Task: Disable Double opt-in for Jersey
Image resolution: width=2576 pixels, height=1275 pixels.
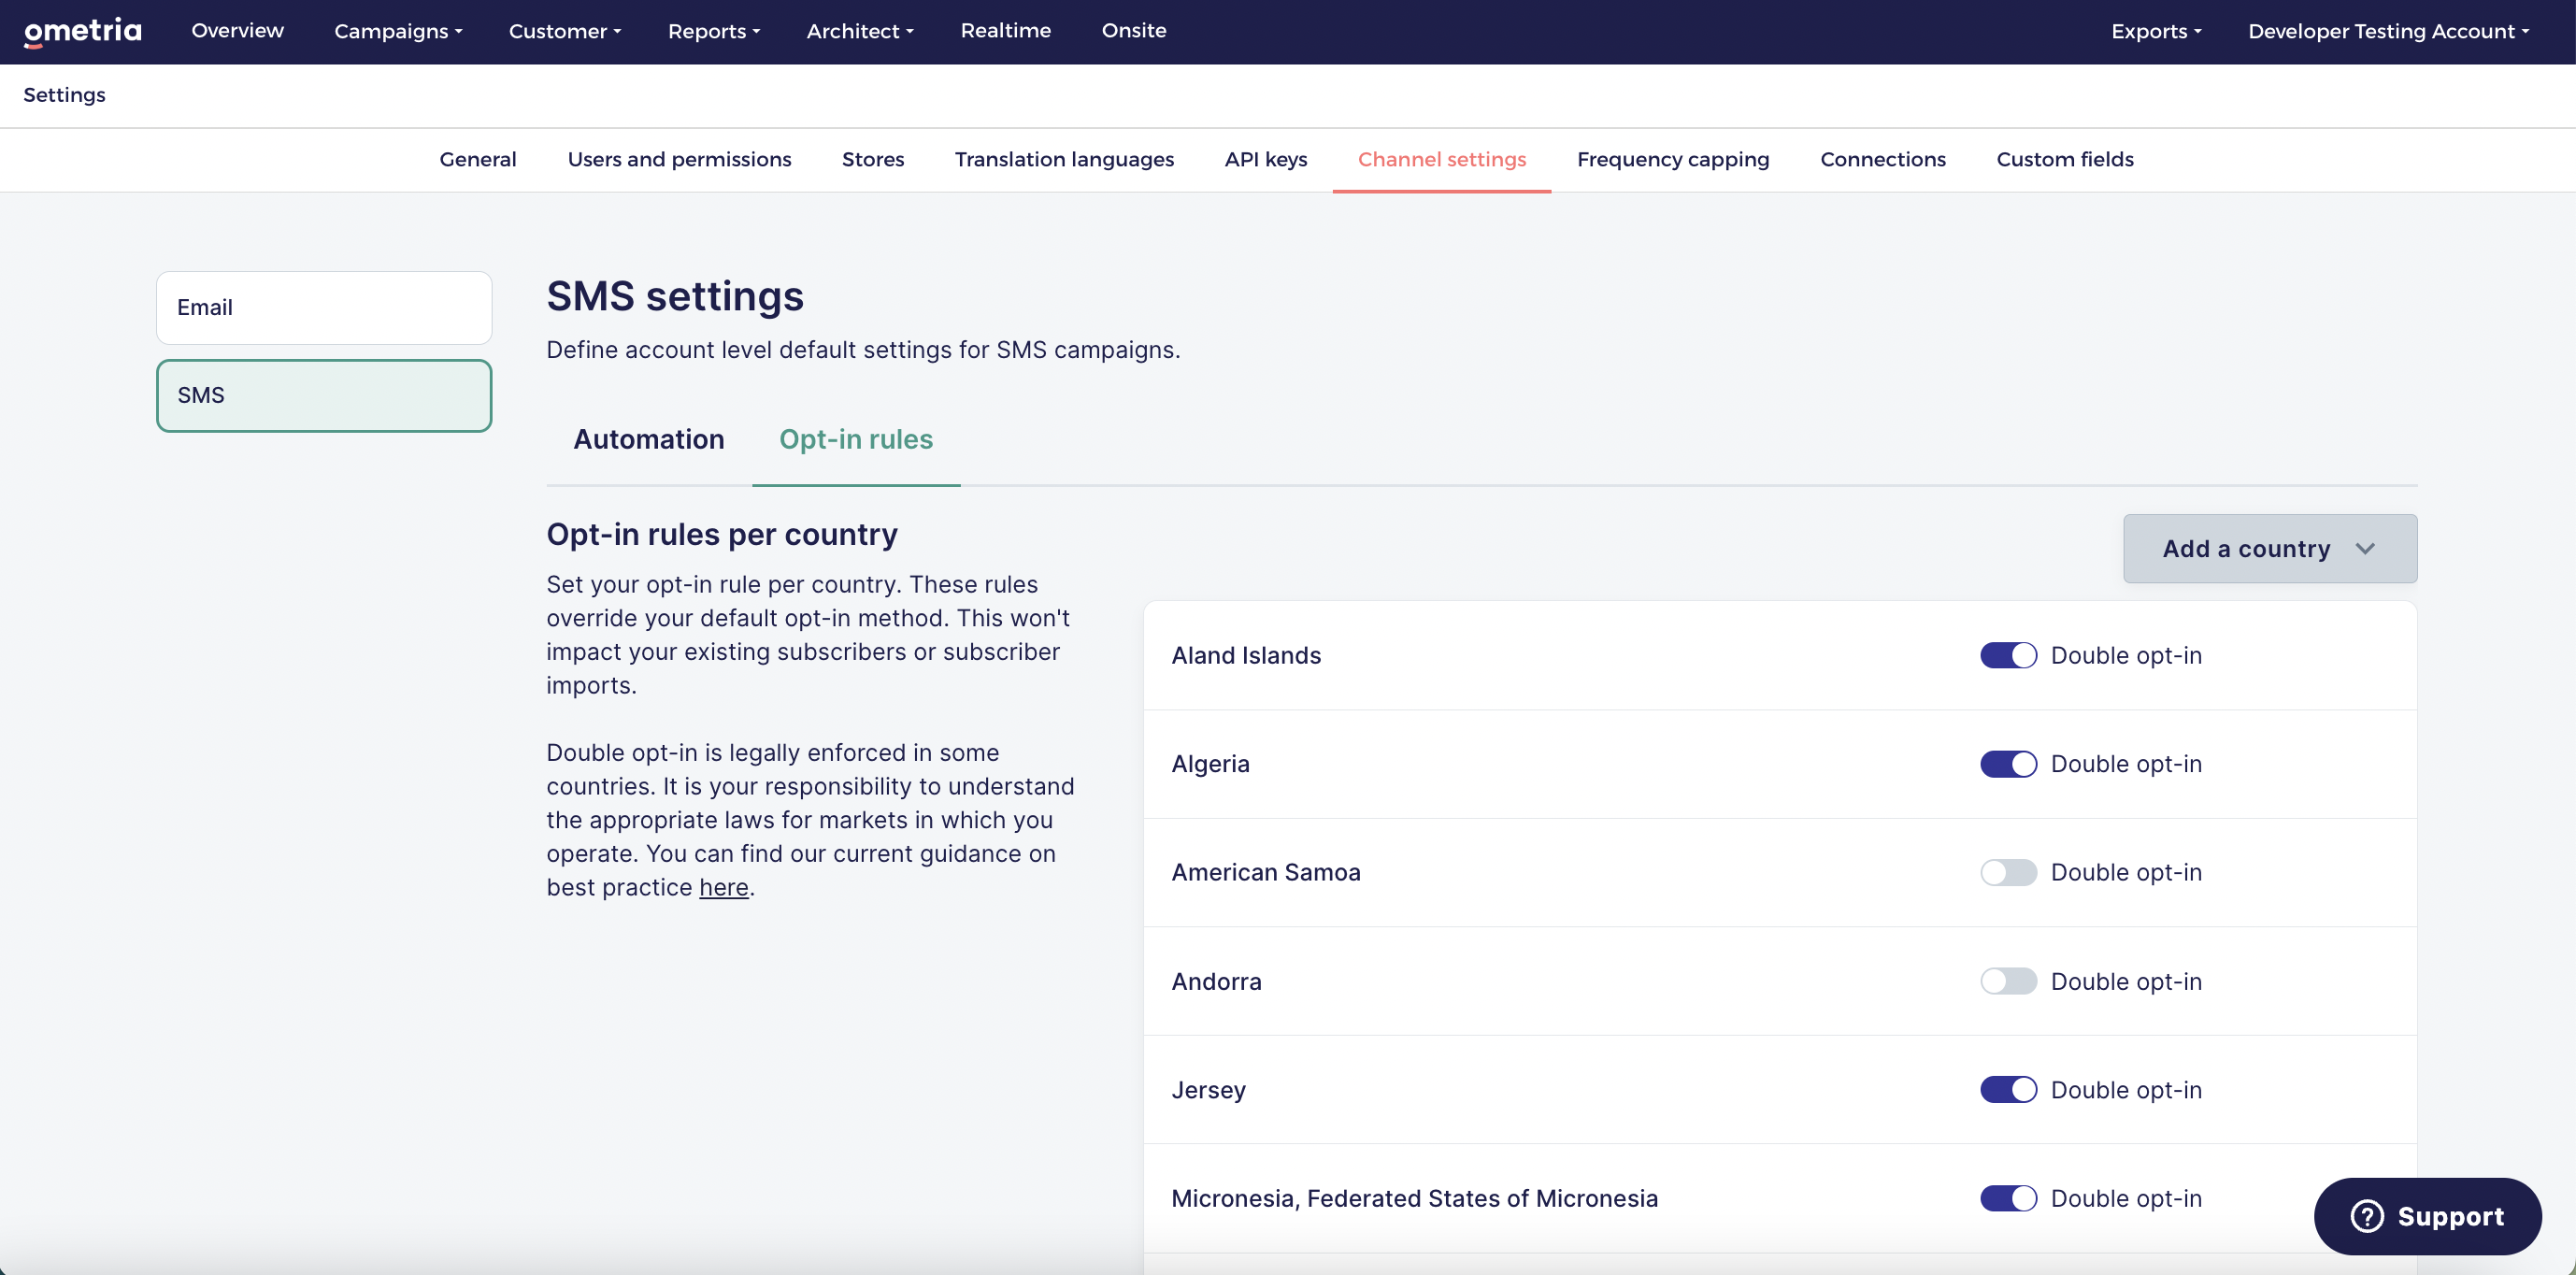Action: point(2008,1089)
